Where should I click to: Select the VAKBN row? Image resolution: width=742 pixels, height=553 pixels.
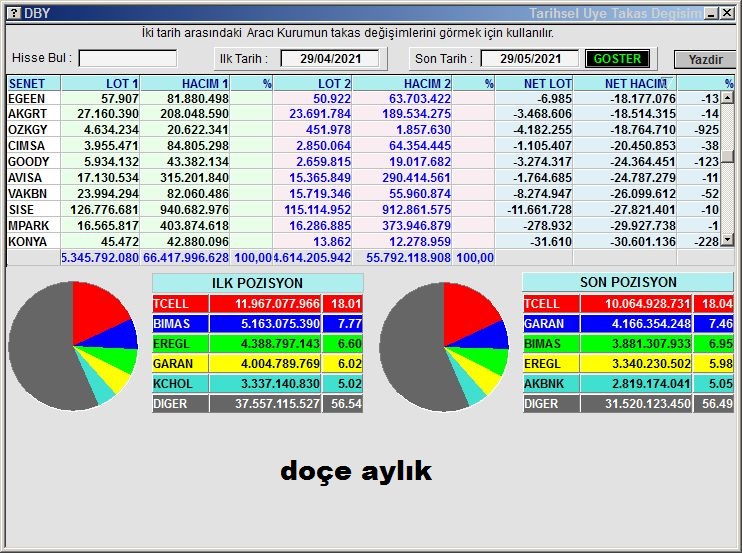click(x=363, y=194)
